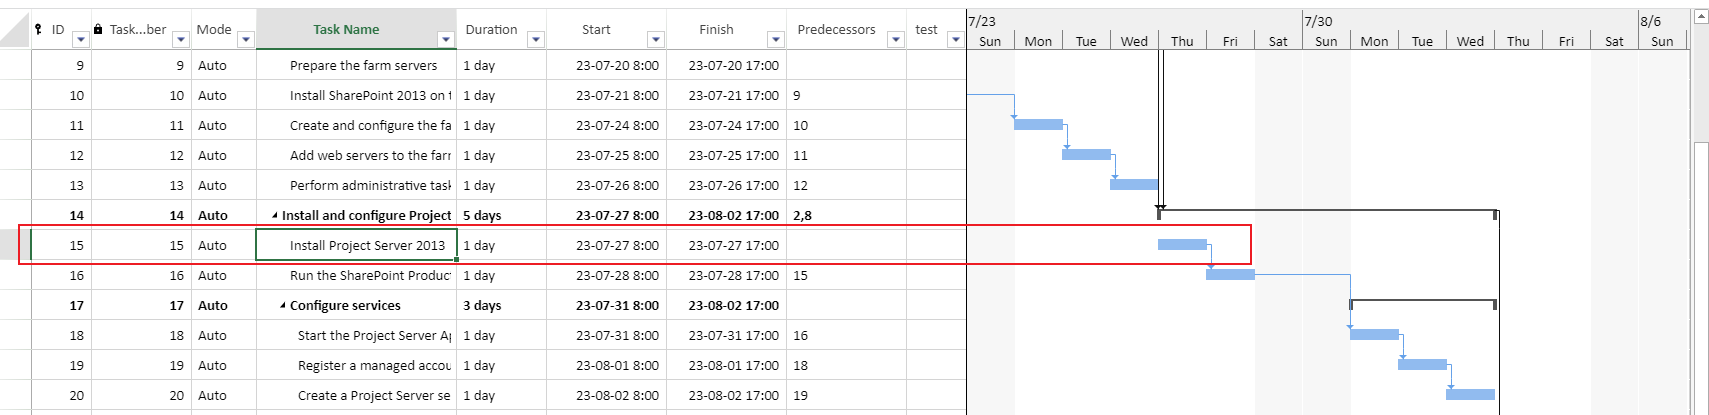
Task: Click the lock icon in Task number header
Action: pyautogui.click(x=98, y=30)
